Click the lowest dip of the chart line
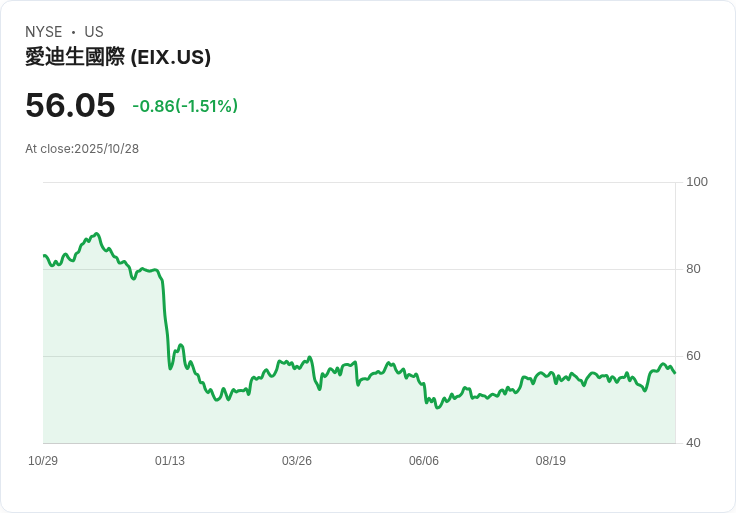 (437, 407)
